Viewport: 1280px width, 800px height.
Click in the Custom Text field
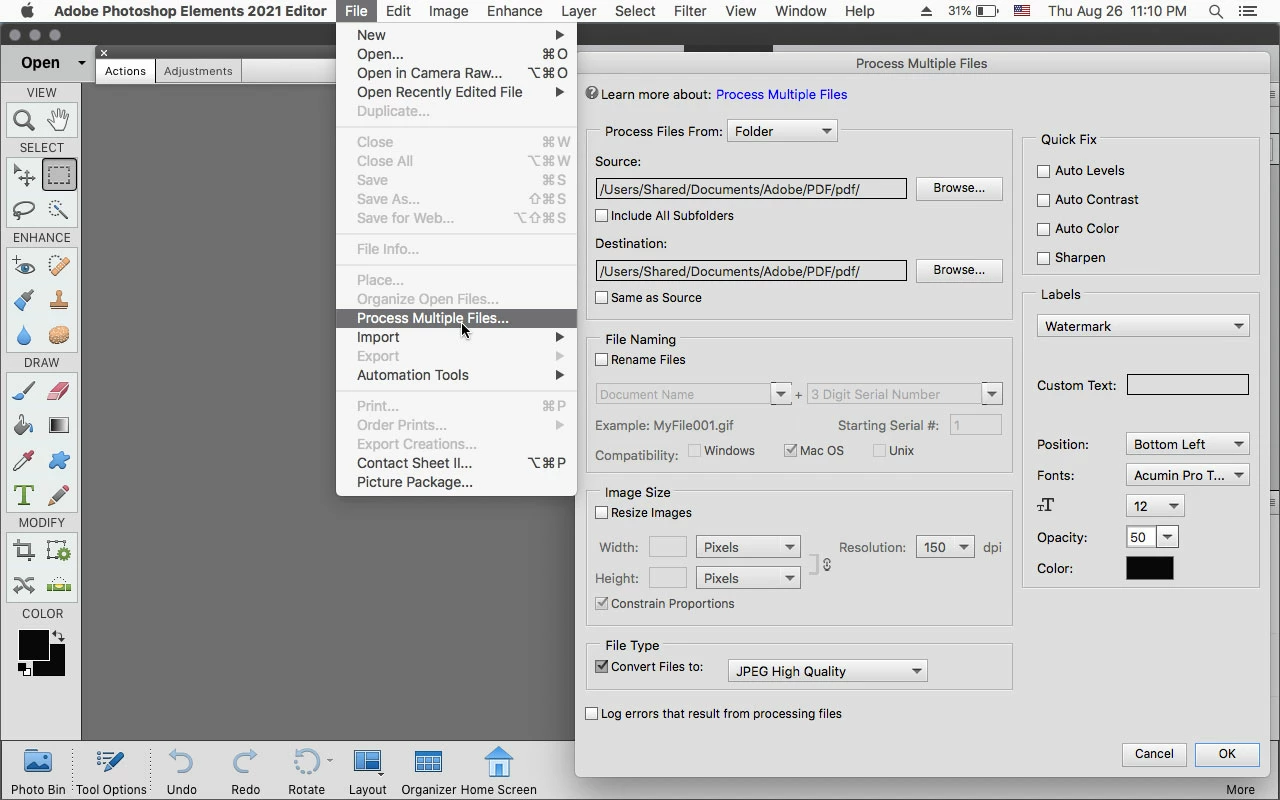(x=1188, y=384)
